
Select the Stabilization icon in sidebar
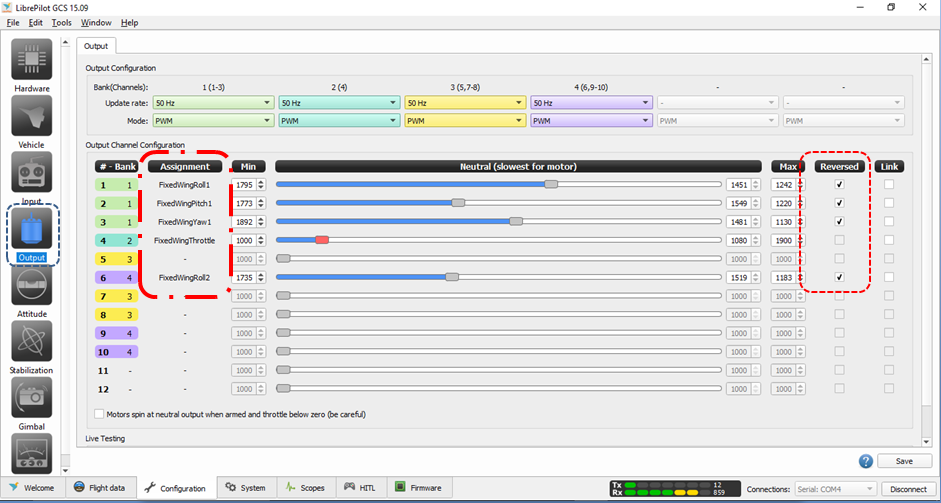31,341
